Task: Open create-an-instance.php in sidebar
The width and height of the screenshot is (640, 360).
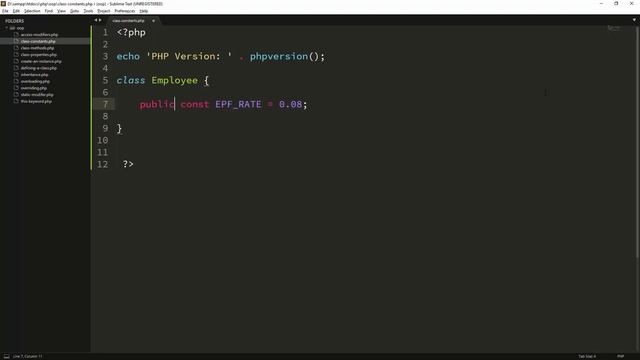Action: [x=41, y=61]
